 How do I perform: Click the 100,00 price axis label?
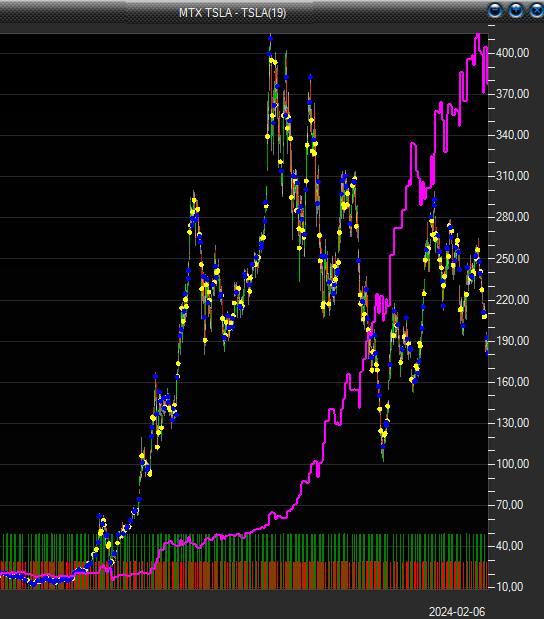(512, 464)
